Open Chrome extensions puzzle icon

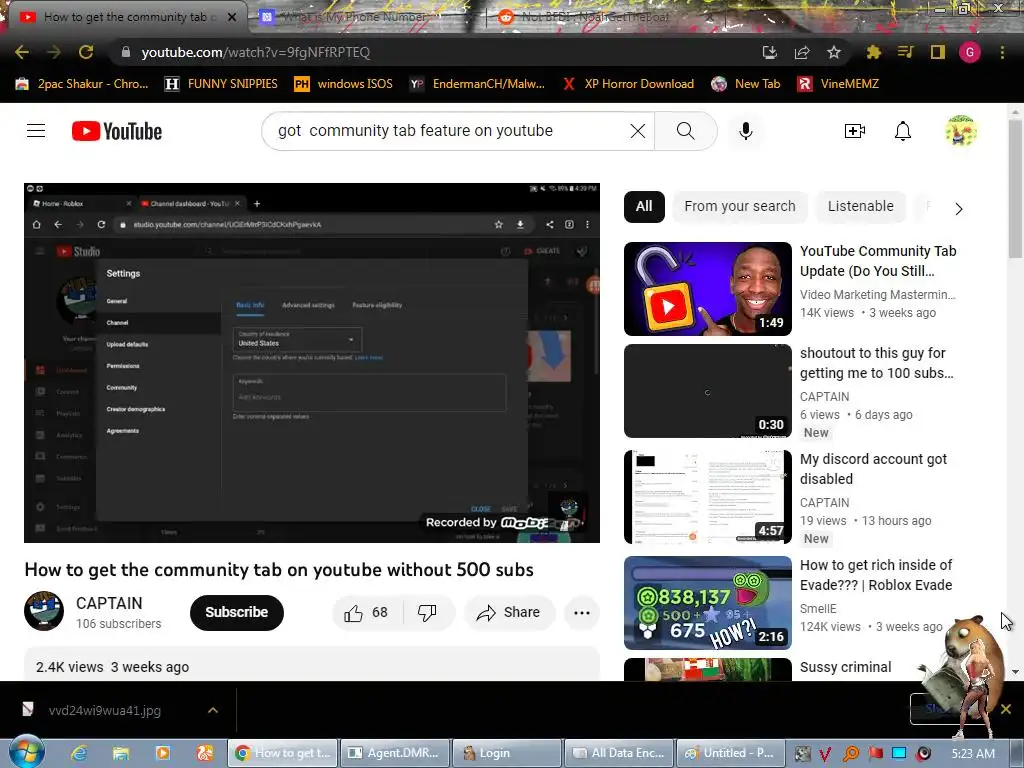(873, 52)
